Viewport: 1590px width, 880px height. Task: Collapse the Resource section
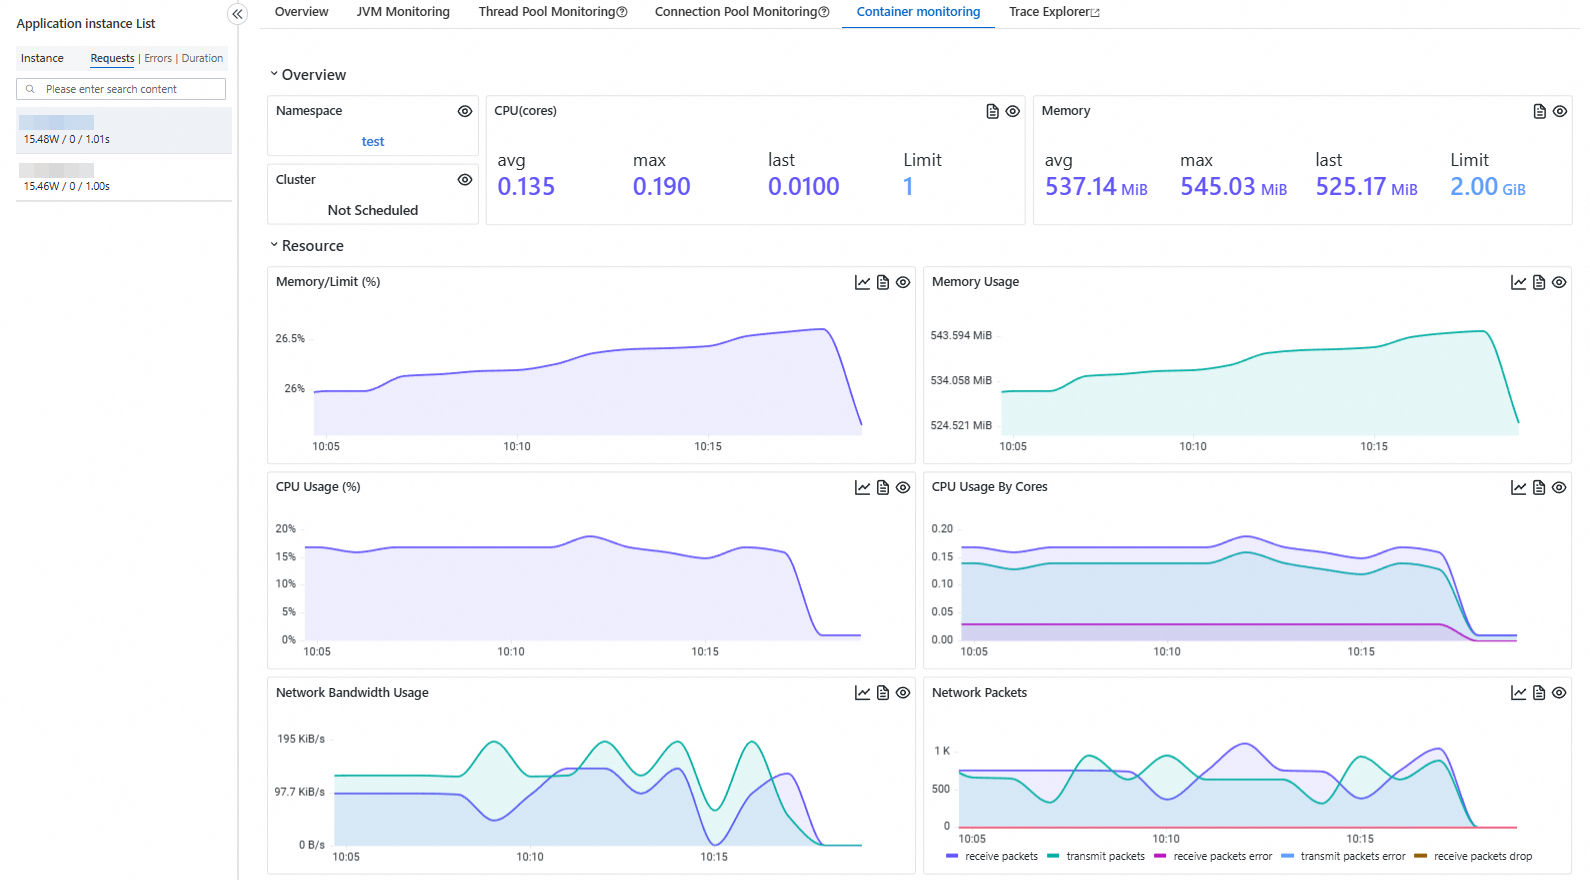[274, 246]
